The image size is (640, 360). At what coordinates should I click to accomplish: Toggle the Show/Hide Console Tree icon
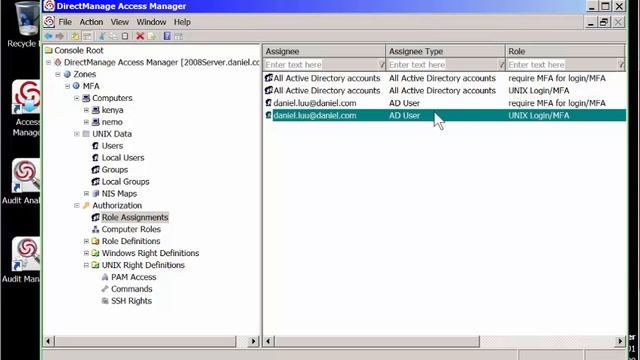87,36
